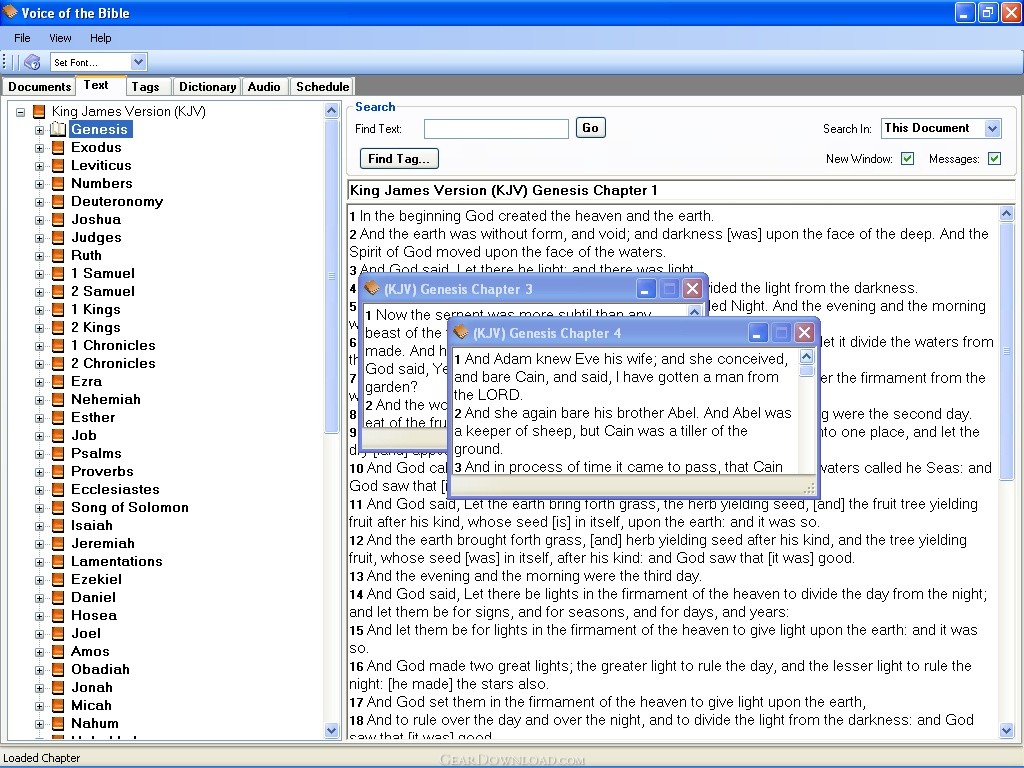The image size is (1024, 768).
Task: Expand the Psalms tree node
Action: [x=40, y=454]
